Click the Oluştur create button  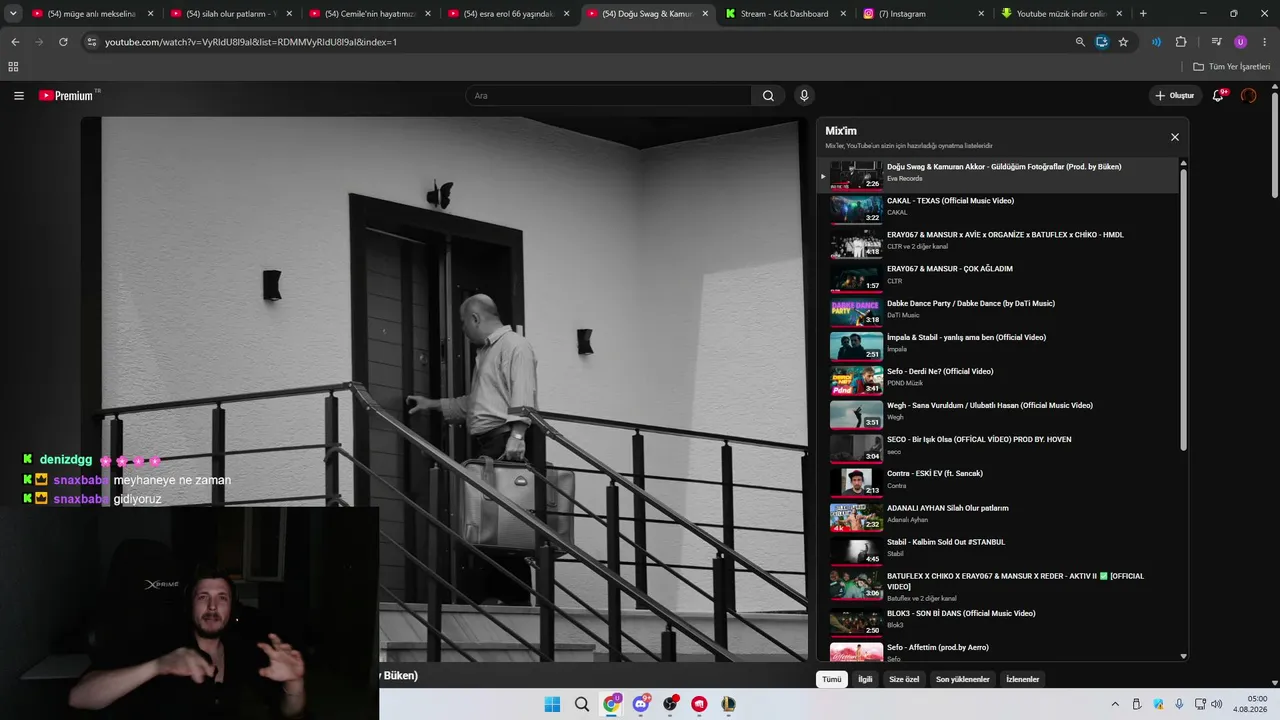1175,96
